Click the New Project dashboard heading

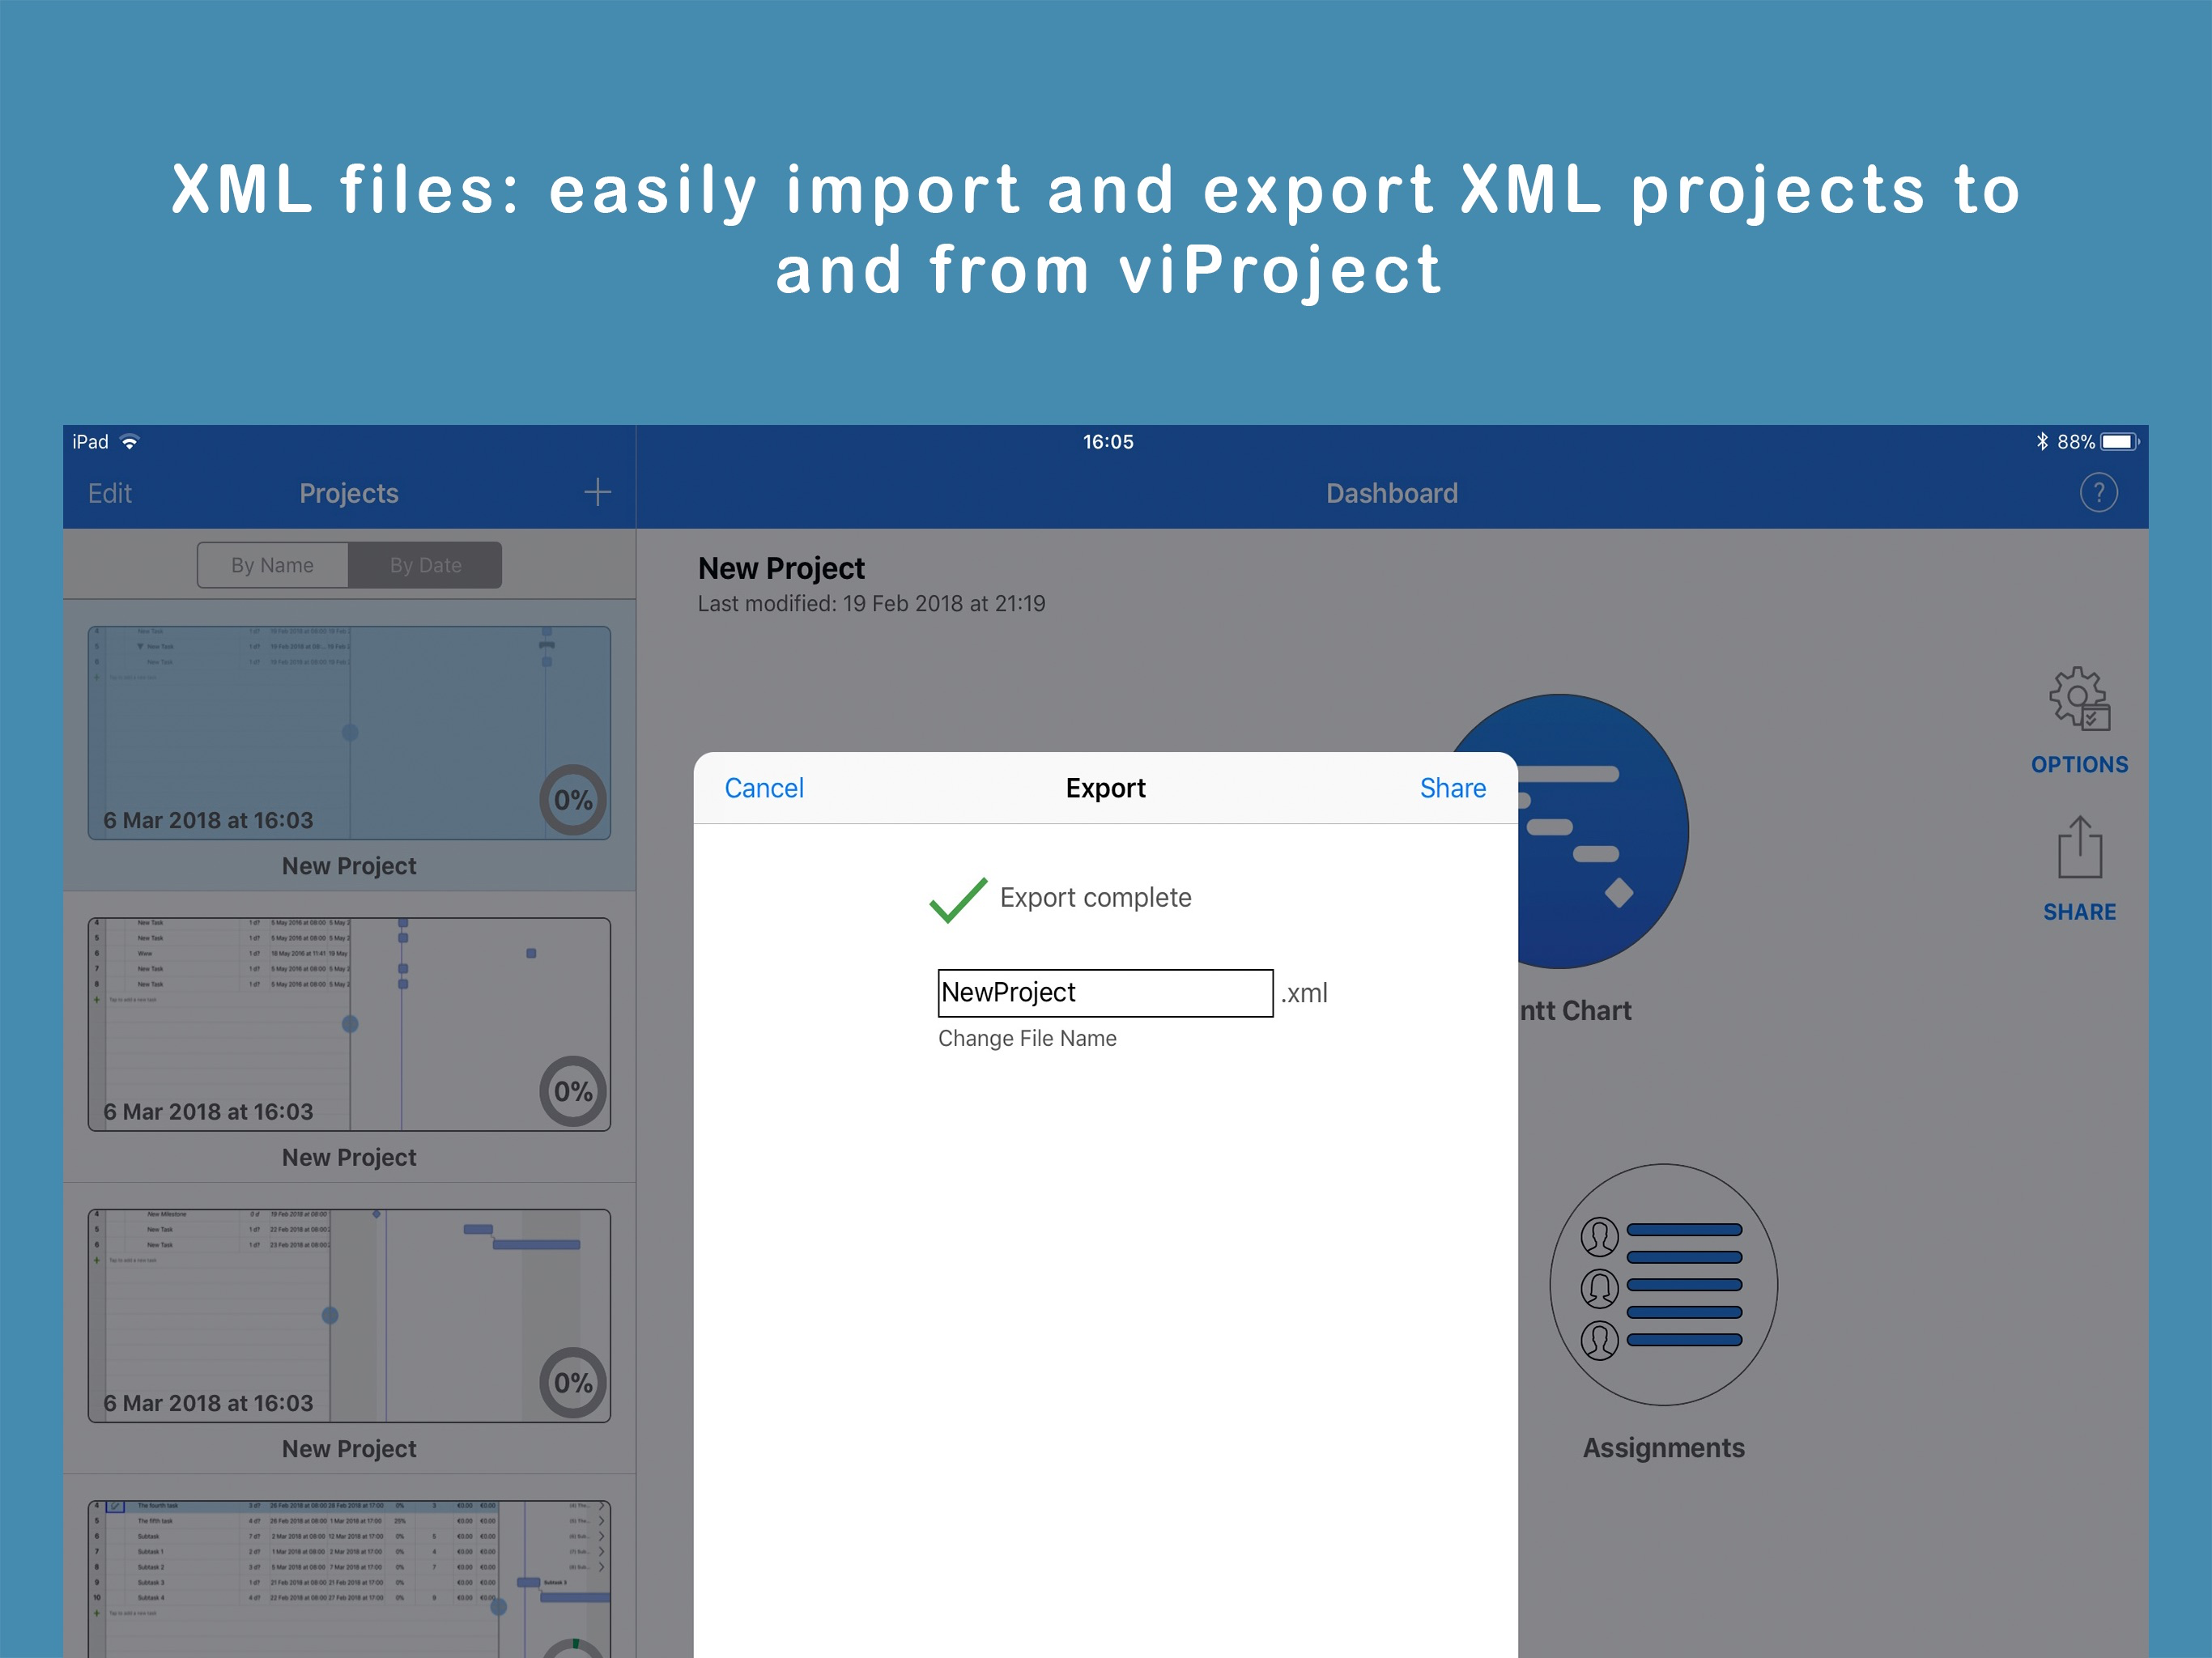click(x=781, y=568)
